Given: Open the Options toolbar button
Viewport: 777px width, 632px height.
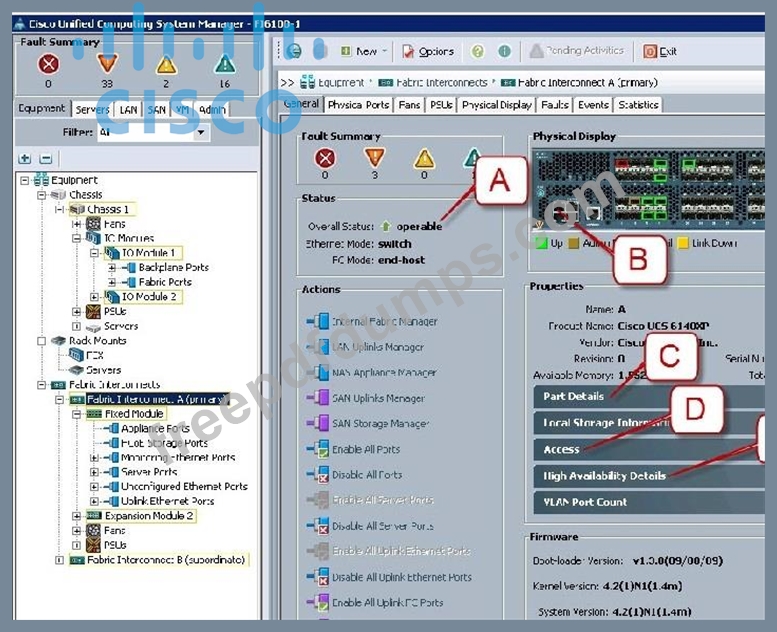Looking at the screenshot, I should click(x=428, y=51).
